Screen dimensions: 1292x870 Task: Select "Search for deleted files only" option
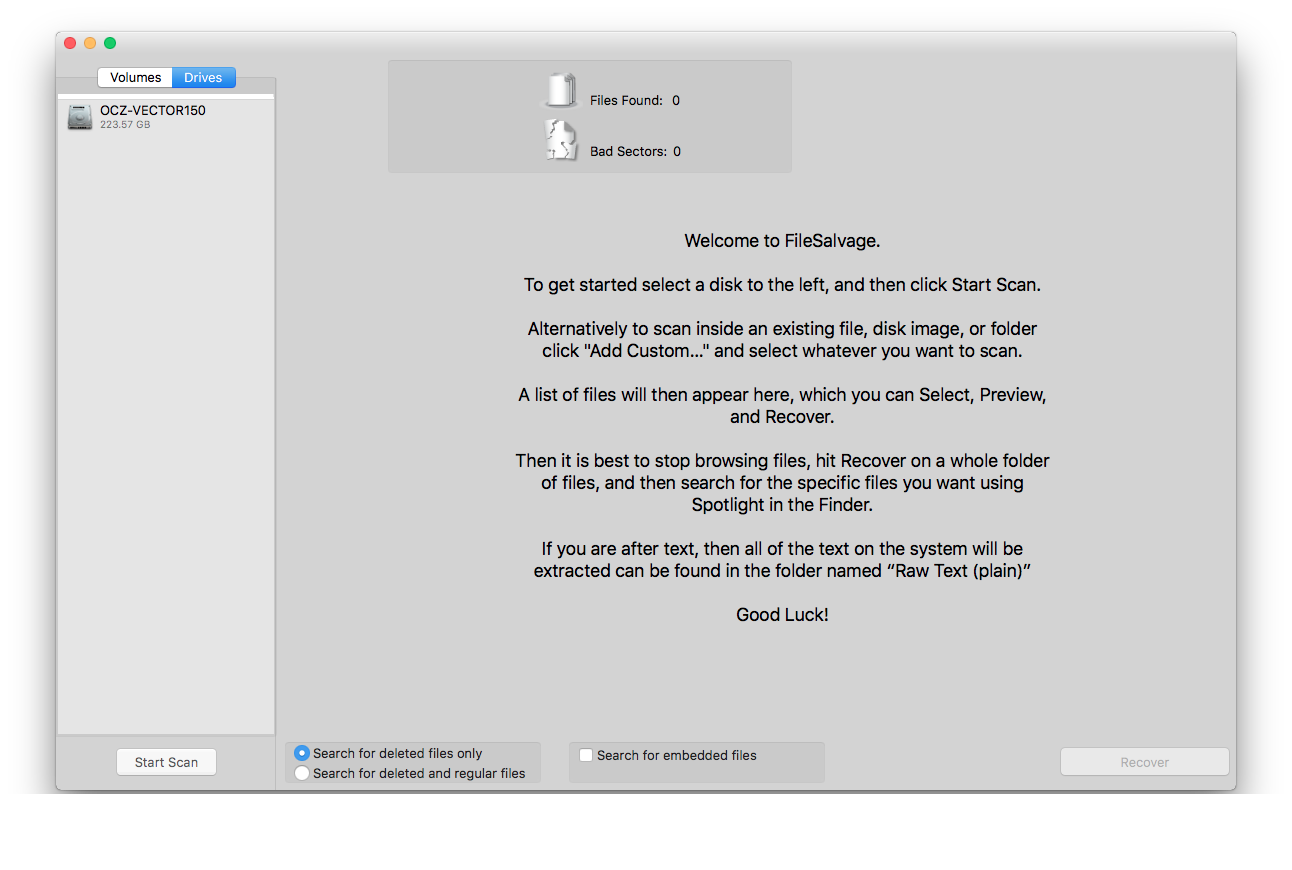tap(302, 753)
